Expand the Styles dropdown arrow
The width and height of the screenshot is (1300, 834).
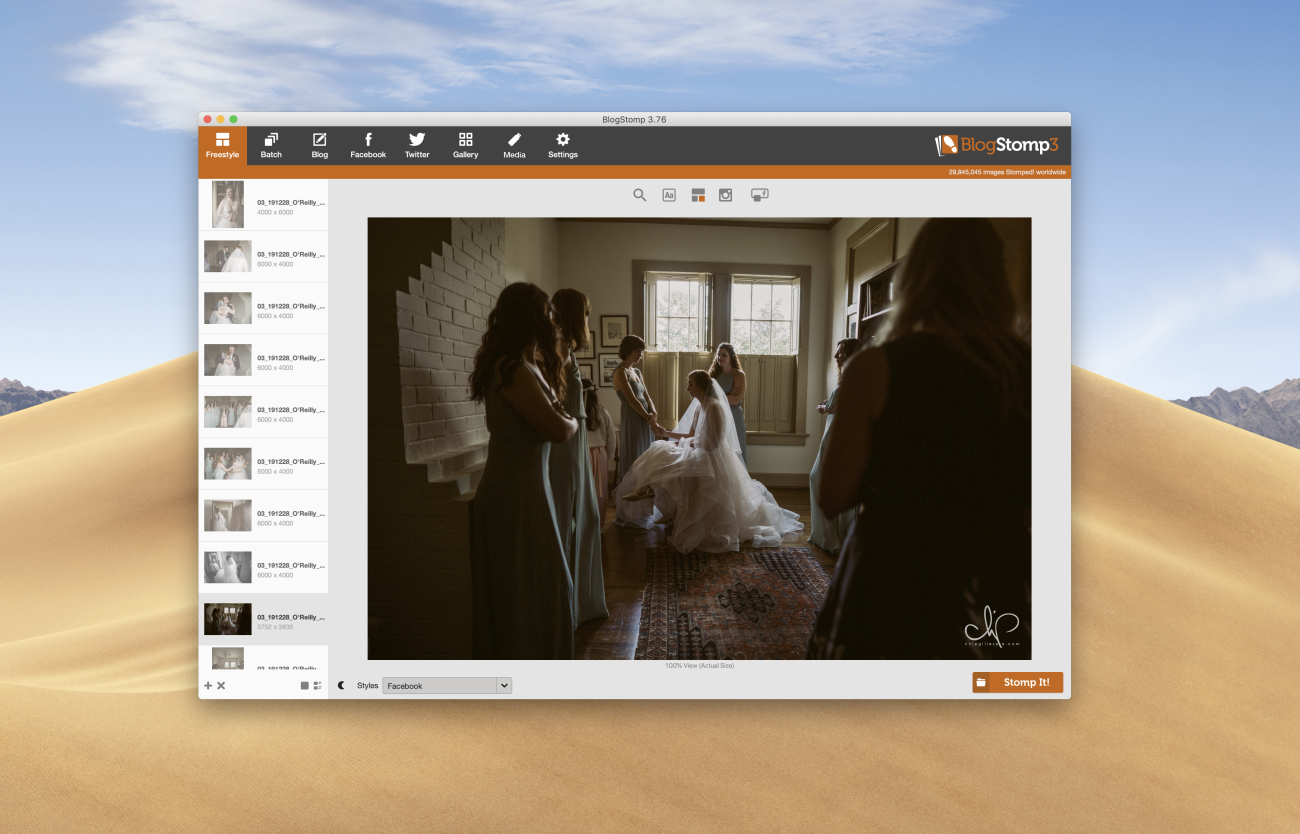point(504,686)
